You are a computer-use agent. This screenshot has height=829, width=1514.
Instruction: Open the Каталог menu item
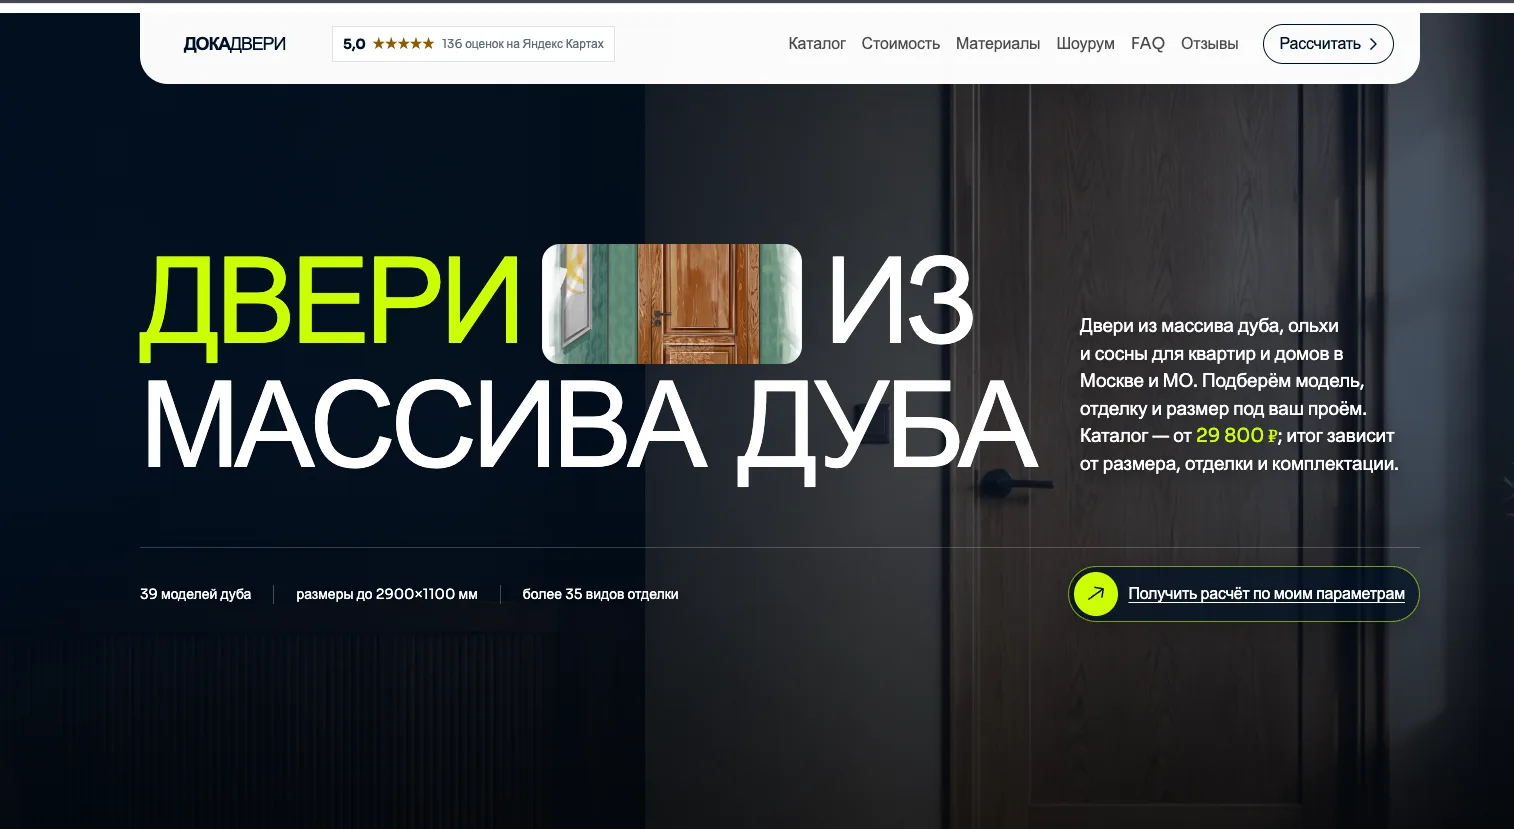pyautogui.click(x=817, y=44)
